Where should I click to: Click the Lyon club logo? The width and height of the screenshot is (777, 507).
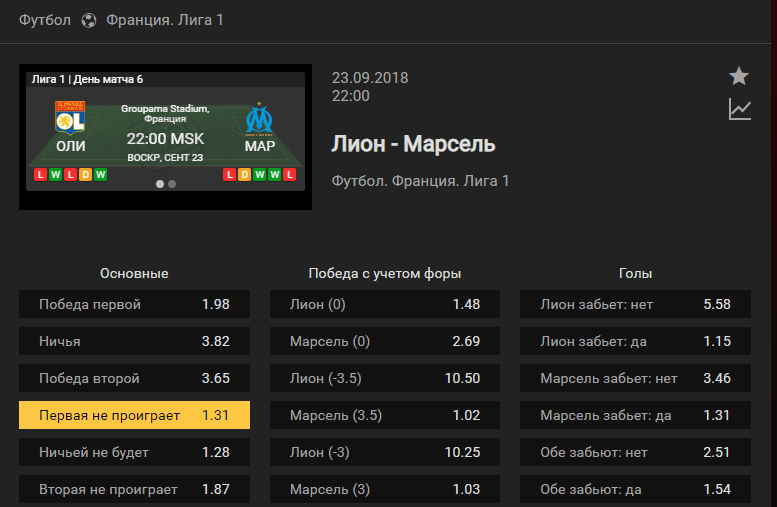click(x=70, y=117)
